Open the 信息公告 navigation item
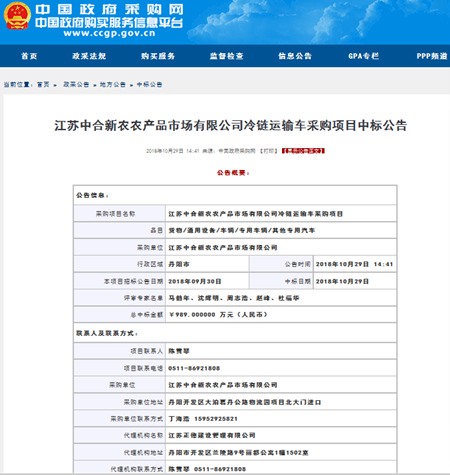Viewport: 450px width, 475px height. [x=295, y=56]
